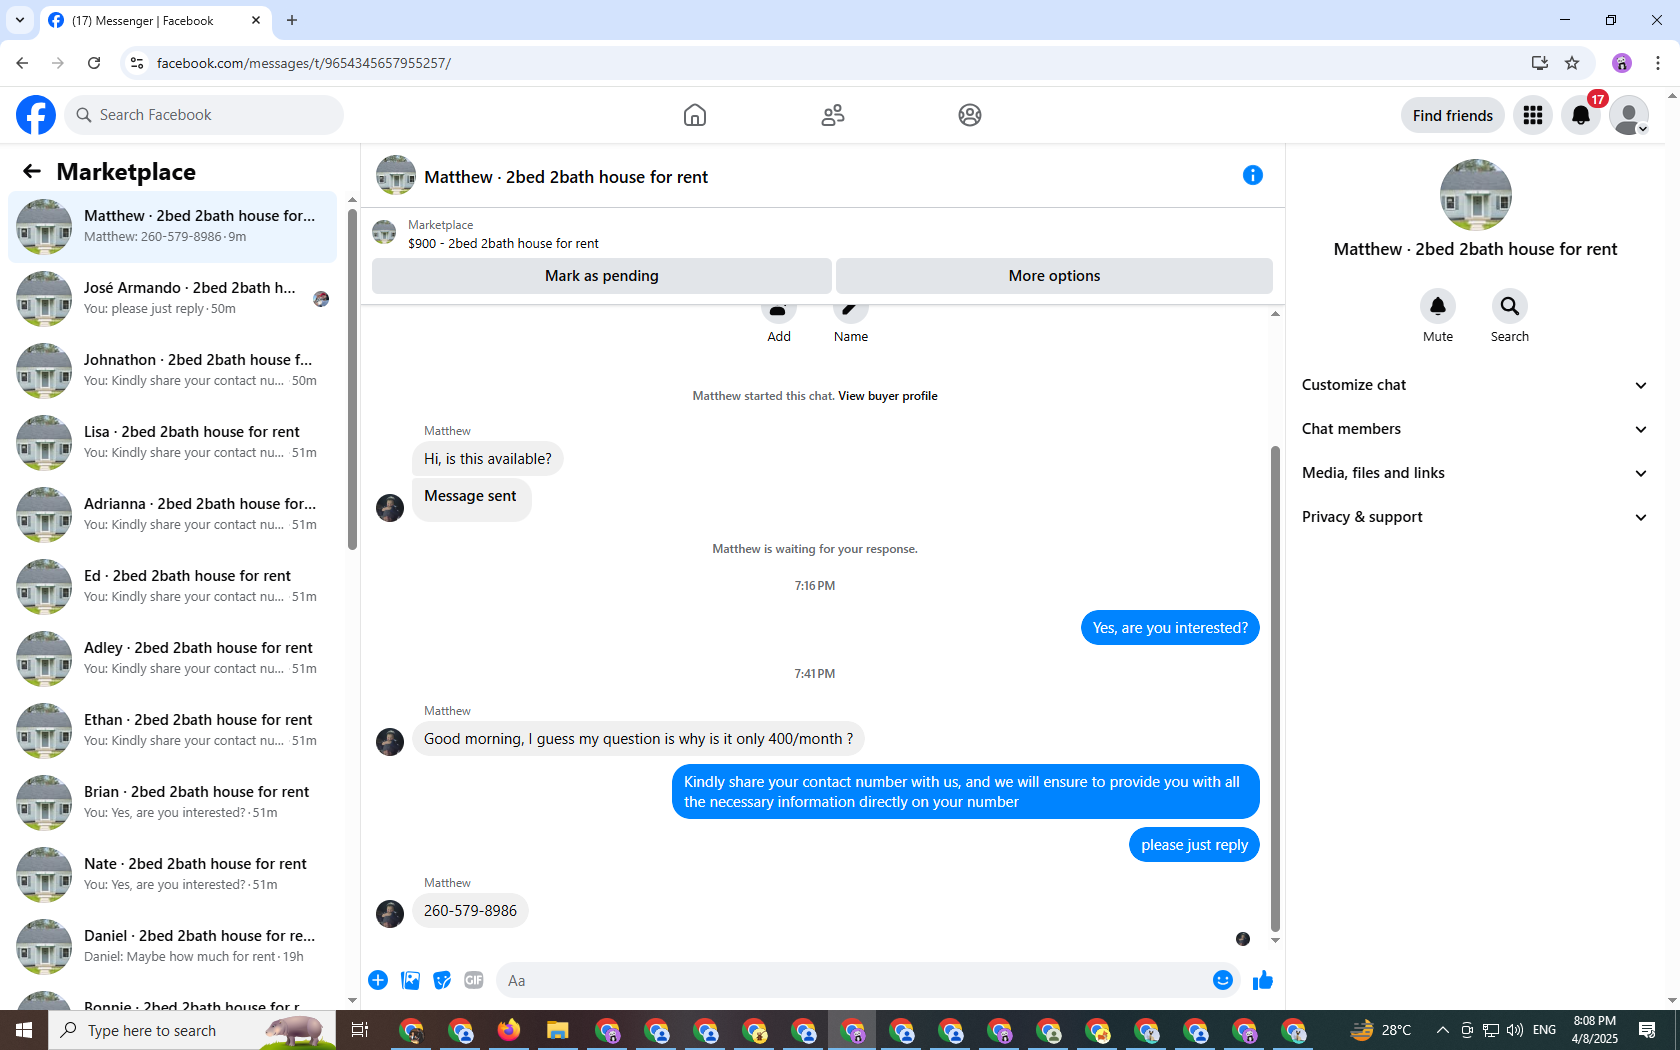Open emoji picker in message box
This screenshot has width=1680, height=1050.
click(1222, 980)
